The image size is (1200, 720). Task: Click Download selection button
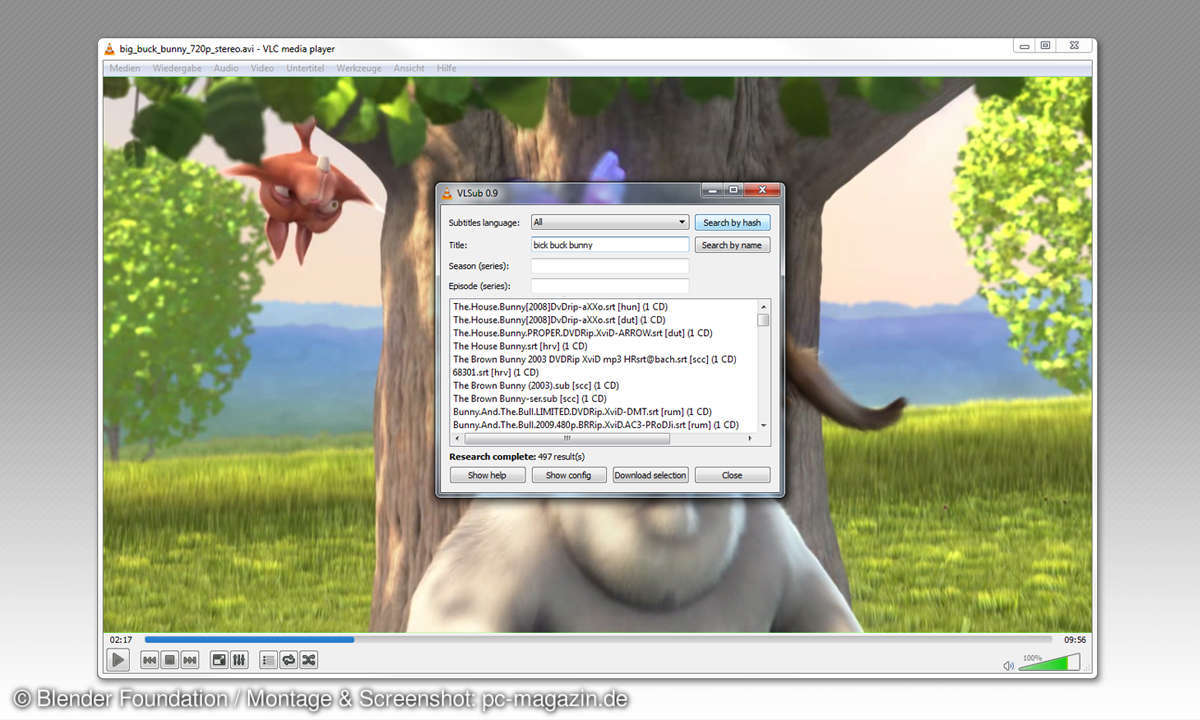click(x=650, y=475)
